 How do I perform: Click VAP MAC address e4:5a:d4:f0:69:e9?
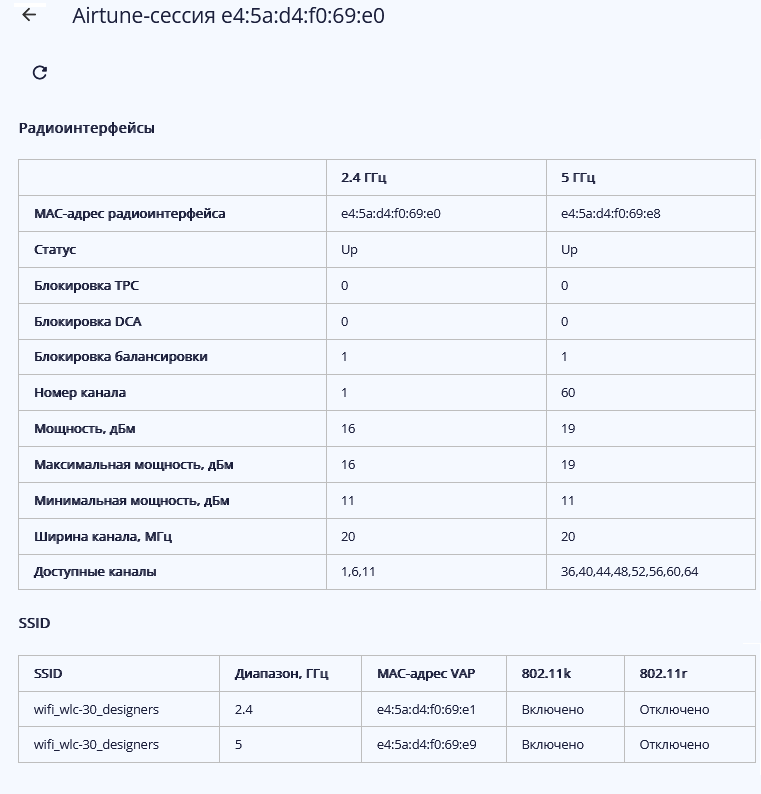pos(426,745)
